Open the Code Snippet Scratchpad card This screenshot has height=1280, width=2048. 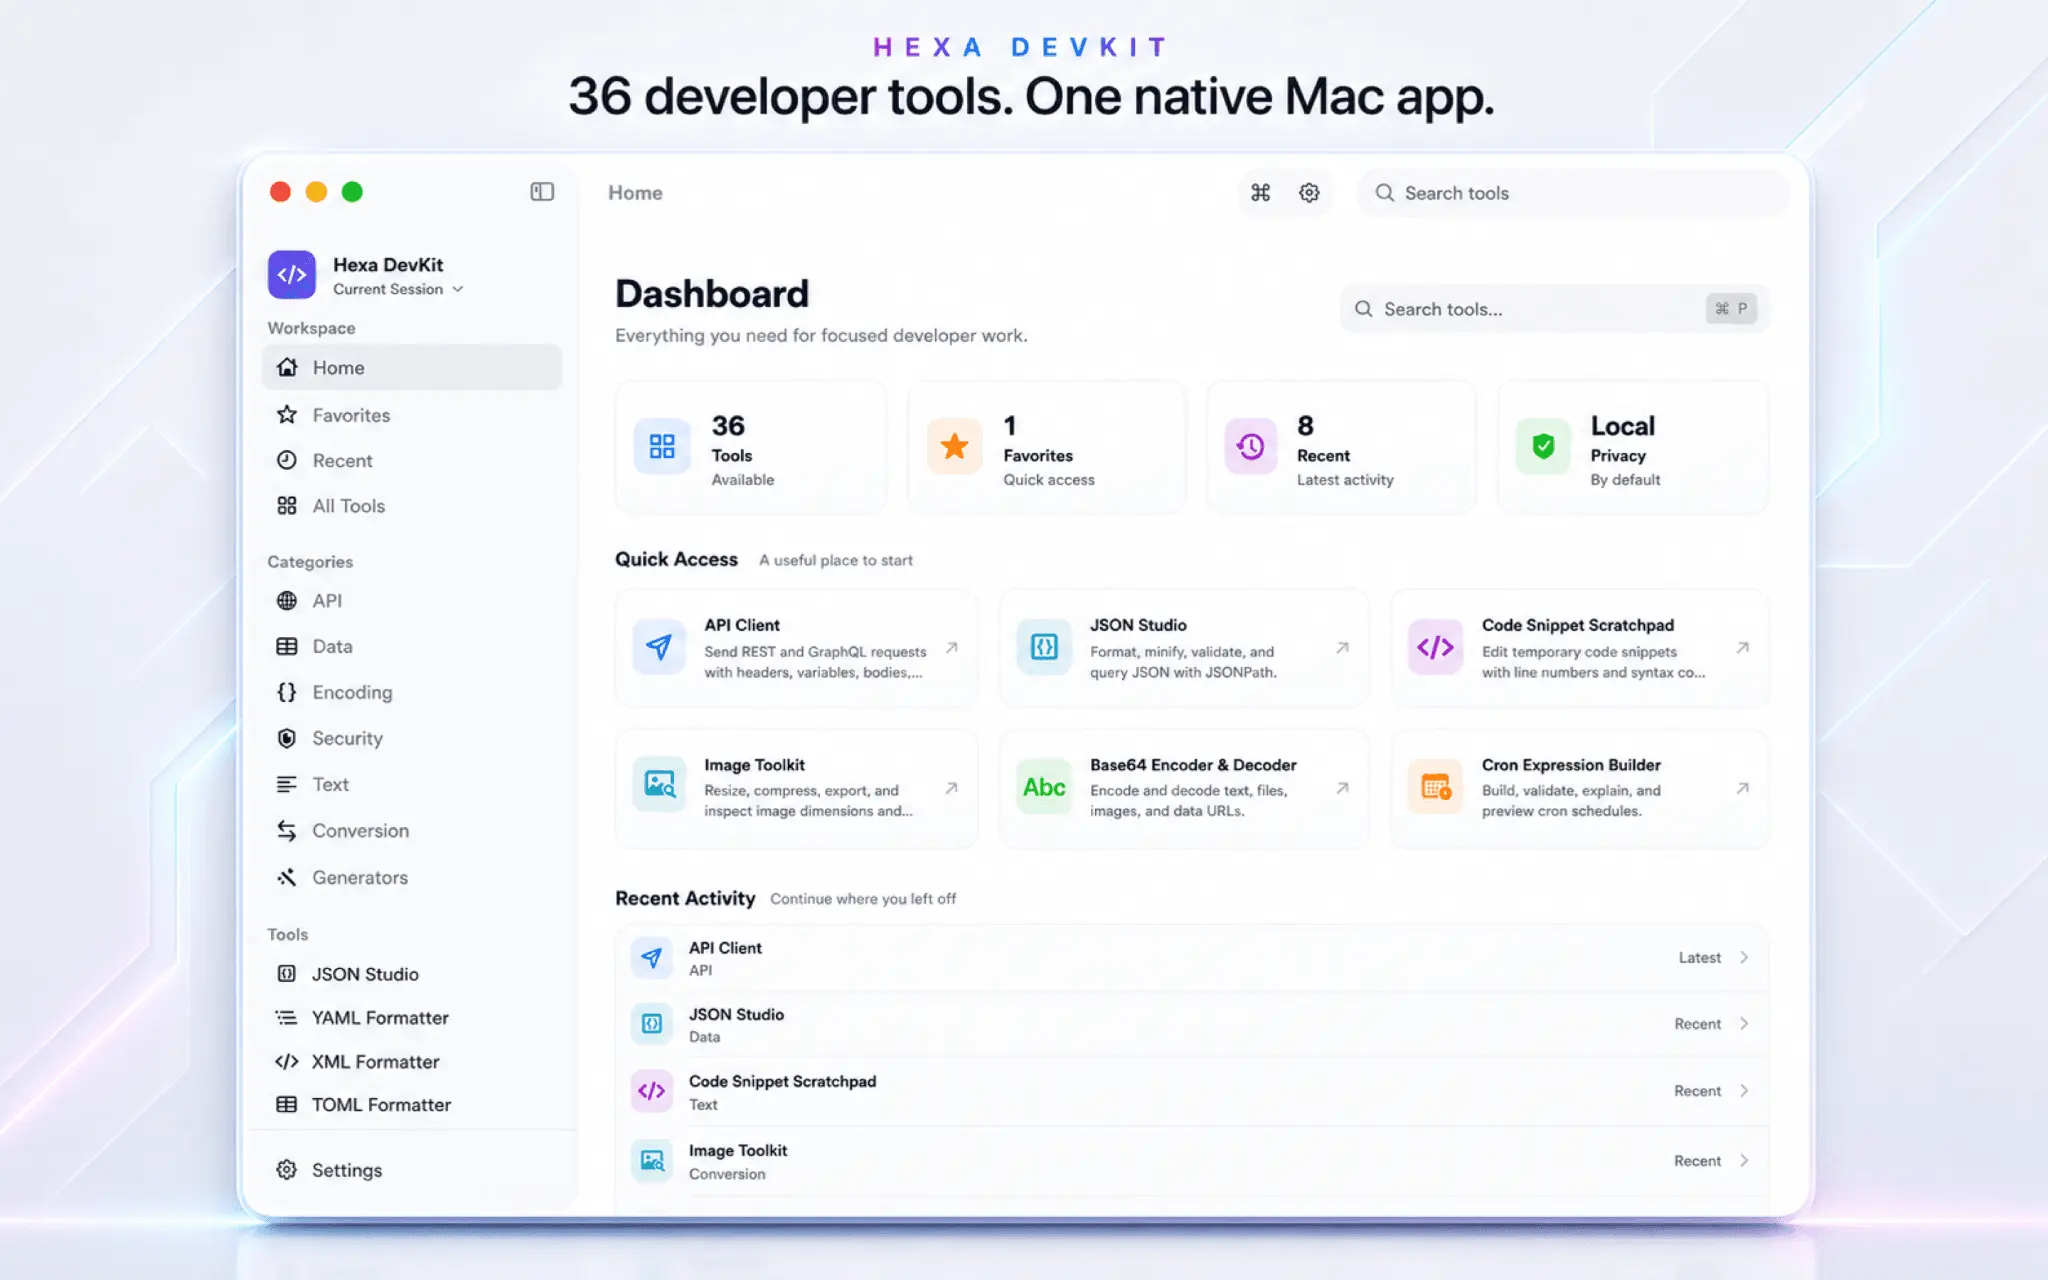coord(1580,648)
